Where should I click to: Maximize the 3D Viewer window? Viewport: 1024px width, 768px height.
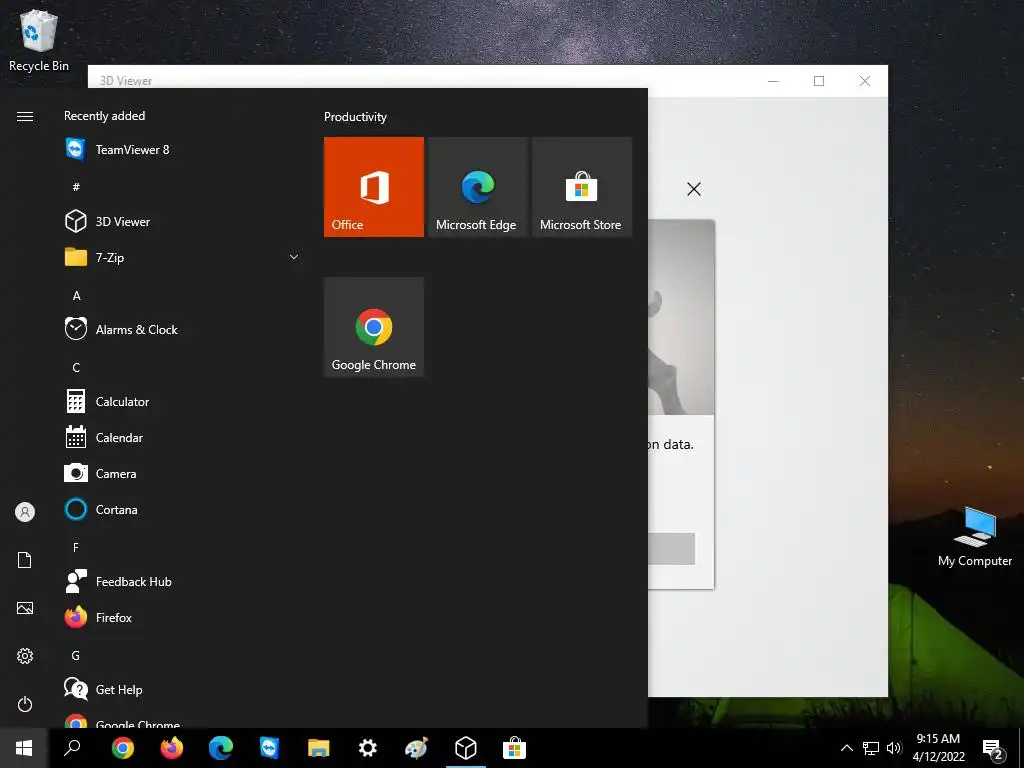[819, 81]
